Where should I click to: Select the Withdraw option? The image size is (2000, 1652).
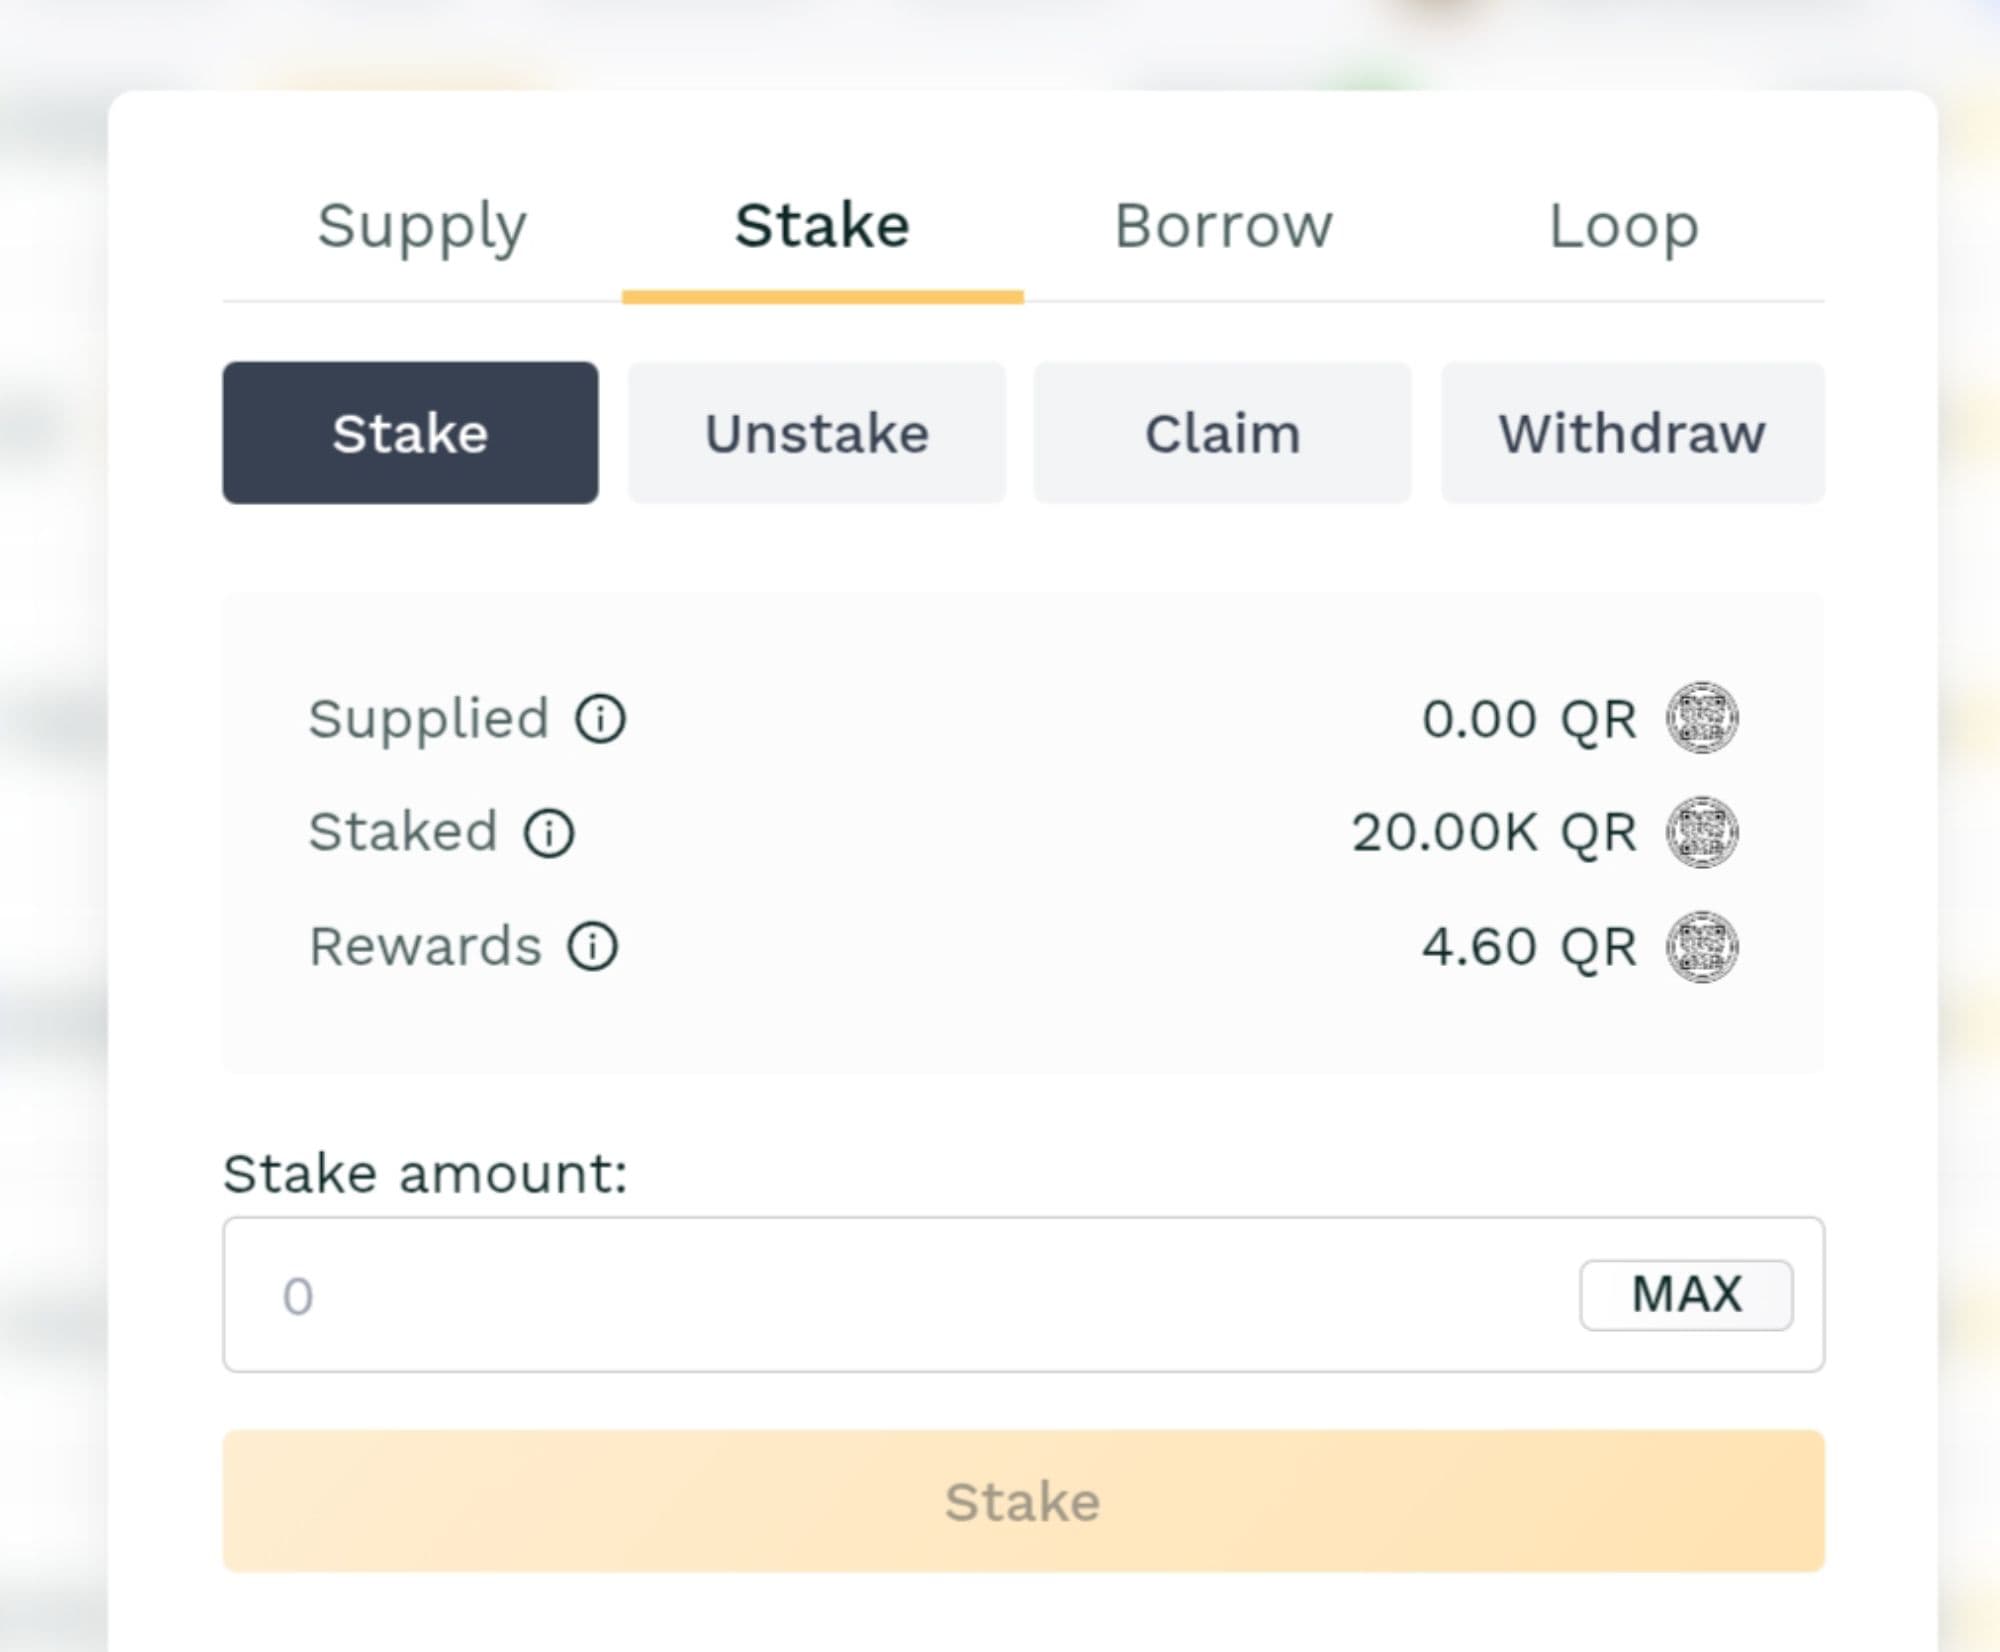tap(1632, 433)
